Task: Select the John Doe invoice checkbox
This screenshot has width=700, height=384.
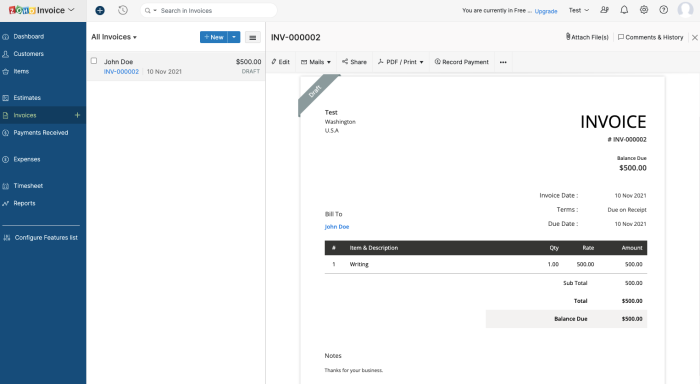Action: [94, 61]
